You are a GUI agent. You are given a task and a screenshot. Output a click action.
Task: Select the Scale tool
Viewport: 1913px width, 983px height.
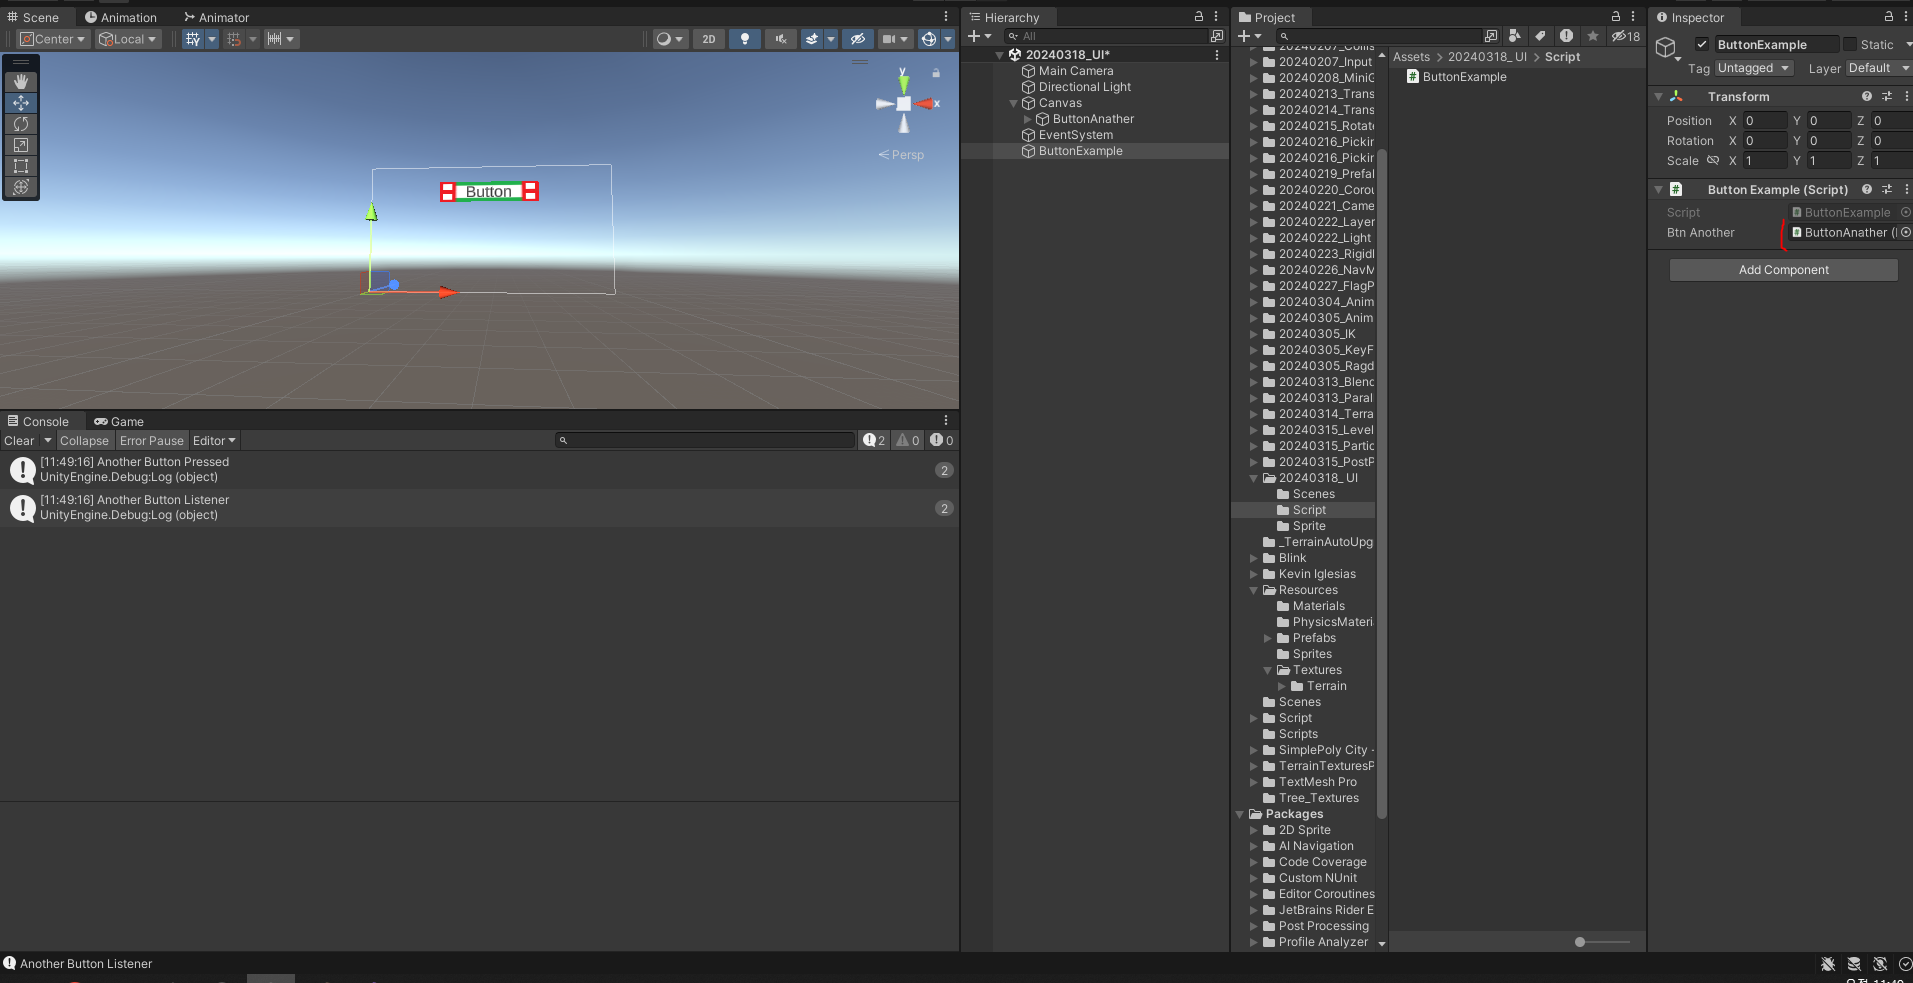click(x=21, y=145)
